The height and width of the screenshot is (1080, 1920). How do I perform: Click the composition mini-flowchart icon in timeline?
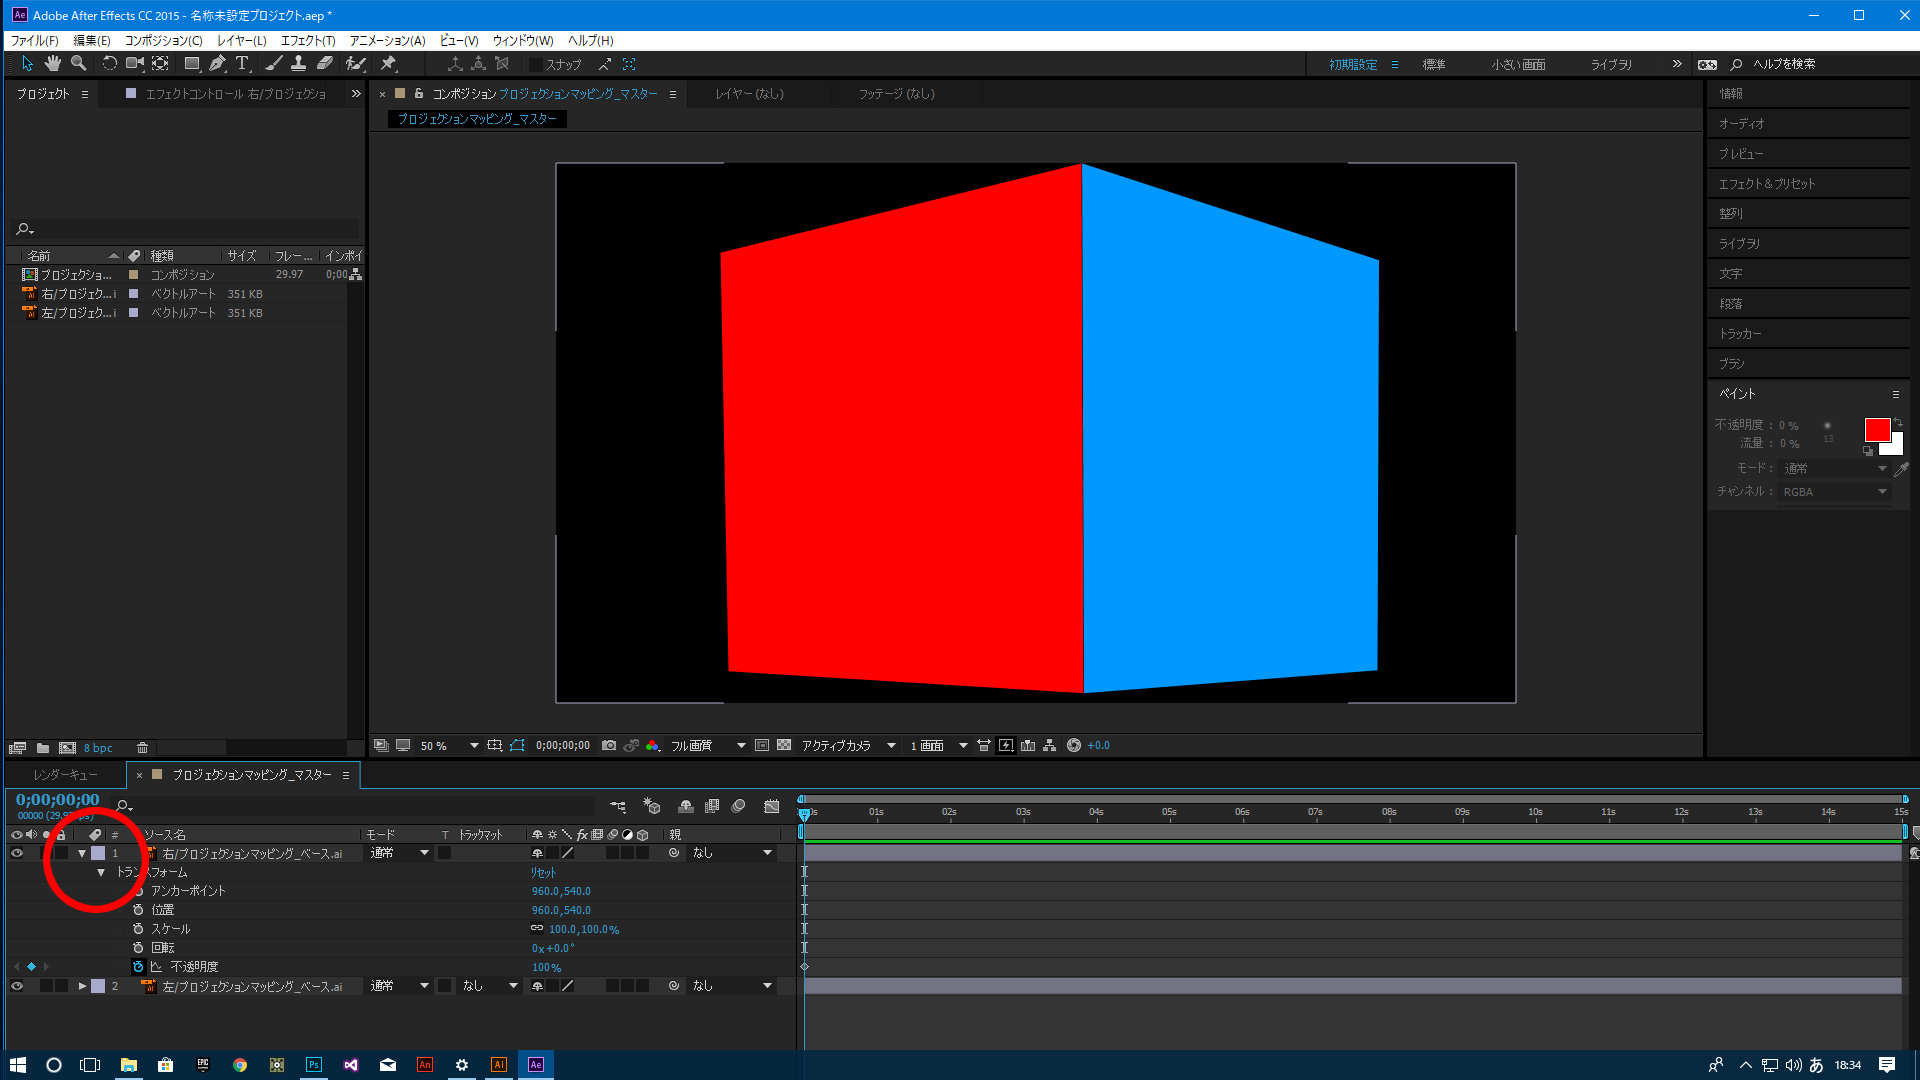pyautogui.click(x=618, y=806)
